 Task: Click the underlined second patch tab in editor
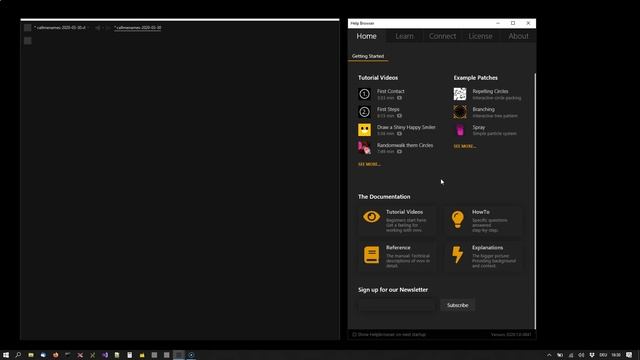(138, 28)
